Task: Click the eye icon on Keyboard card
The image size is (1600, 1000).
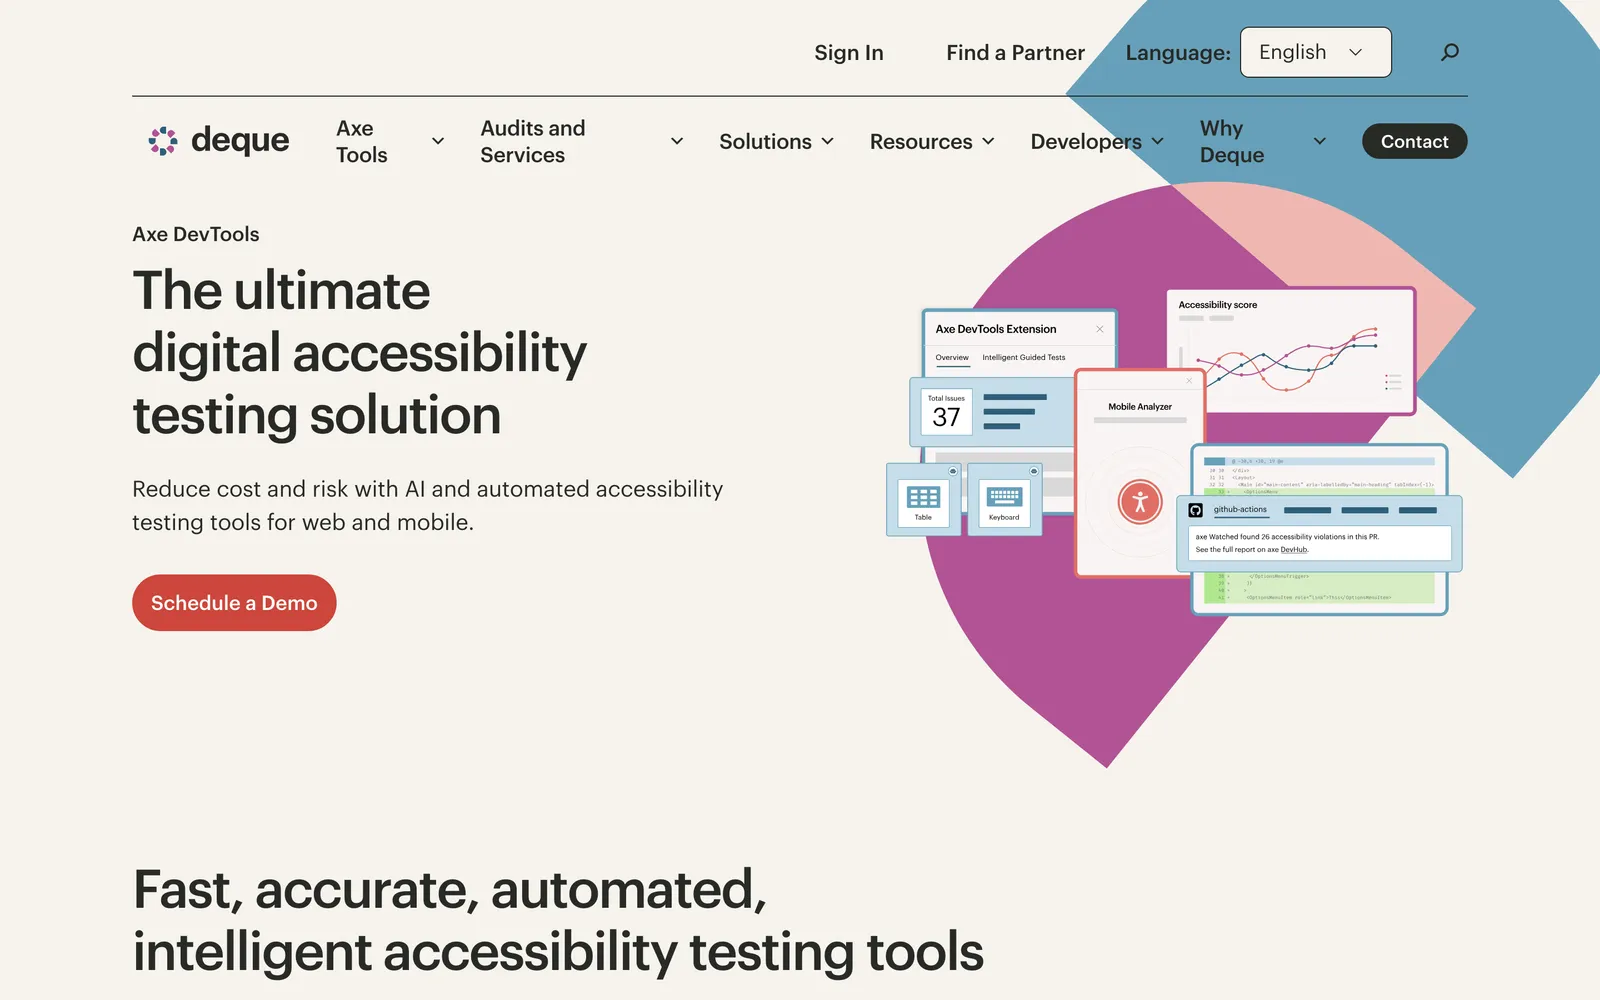Action: (x=1034, y=471)
